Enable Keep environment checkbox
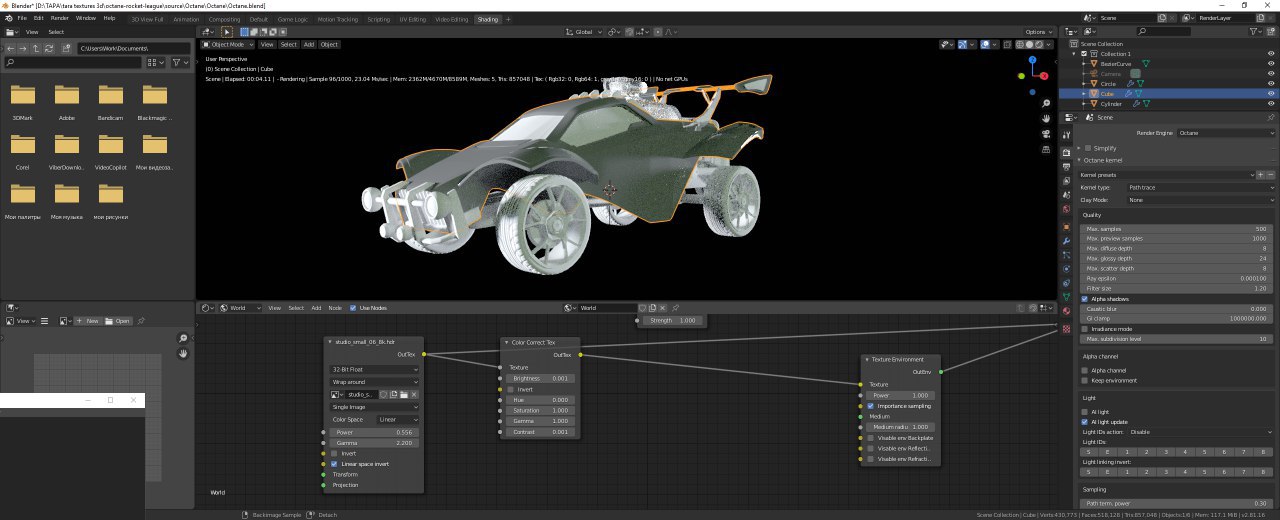 1085,380
